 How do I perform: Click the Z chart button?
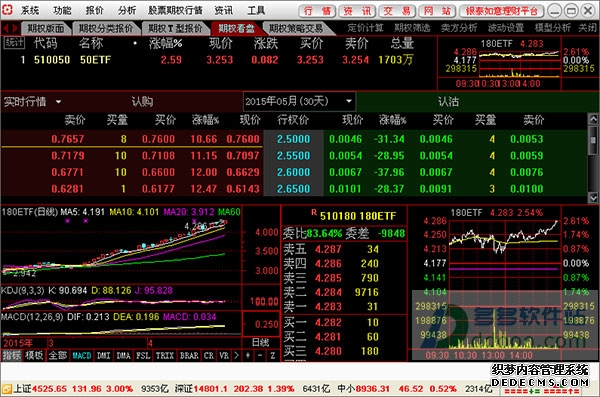[272, 356]
